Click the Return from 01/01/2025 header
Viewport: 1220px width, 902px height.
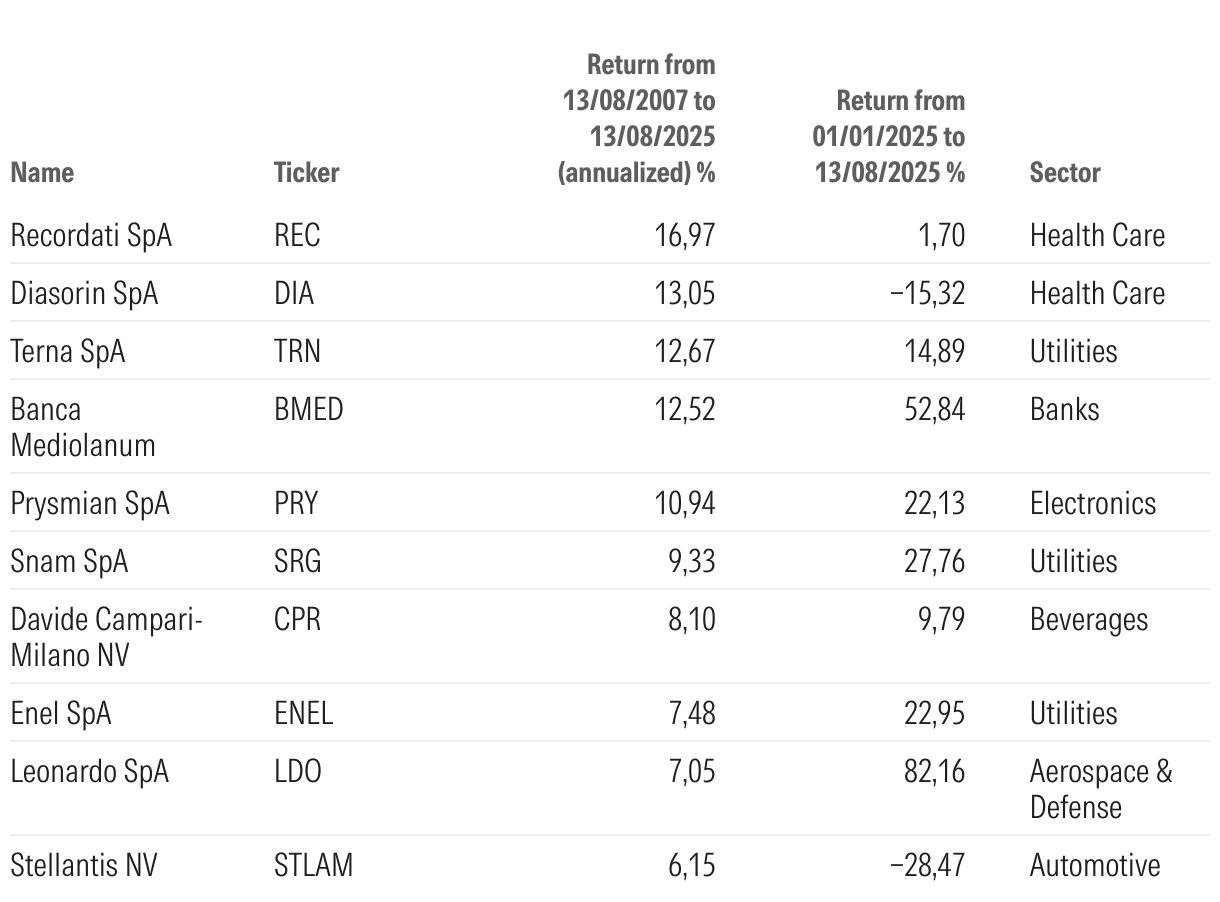888,136
